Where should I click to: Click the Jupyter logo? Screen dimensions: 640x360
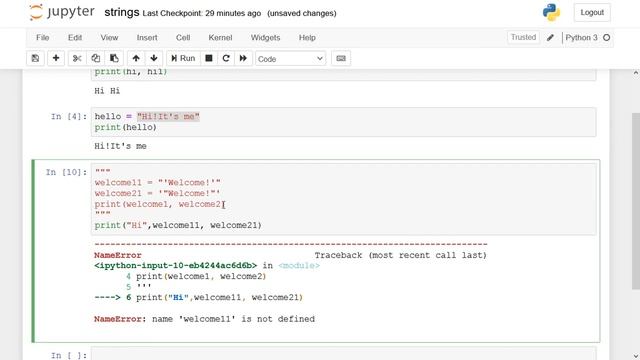[62, 12]
